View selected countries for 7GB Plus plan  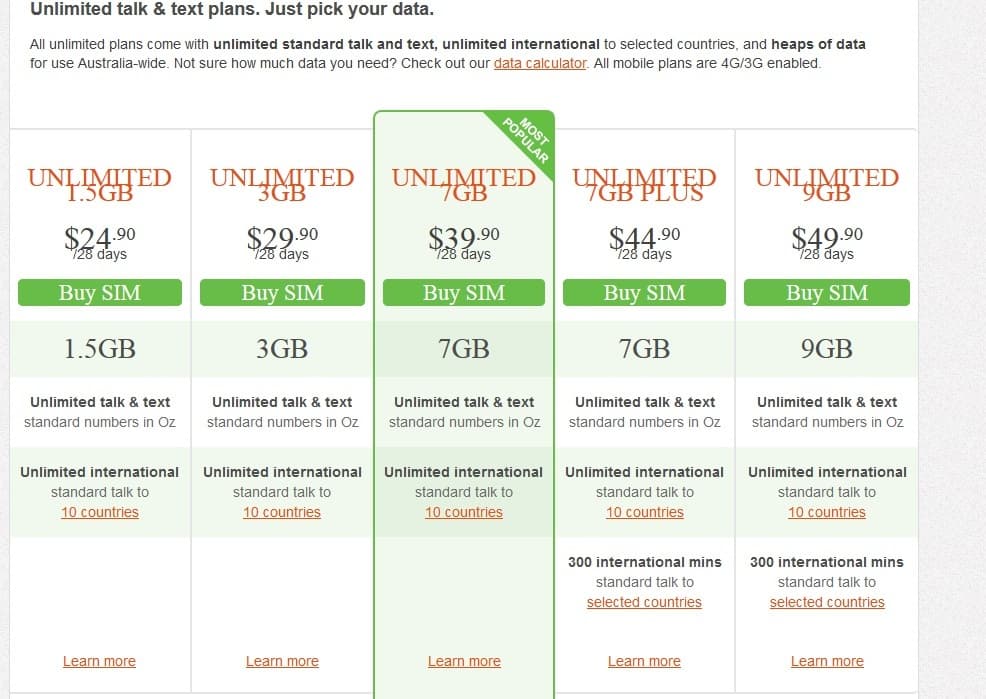coord(645,602)
